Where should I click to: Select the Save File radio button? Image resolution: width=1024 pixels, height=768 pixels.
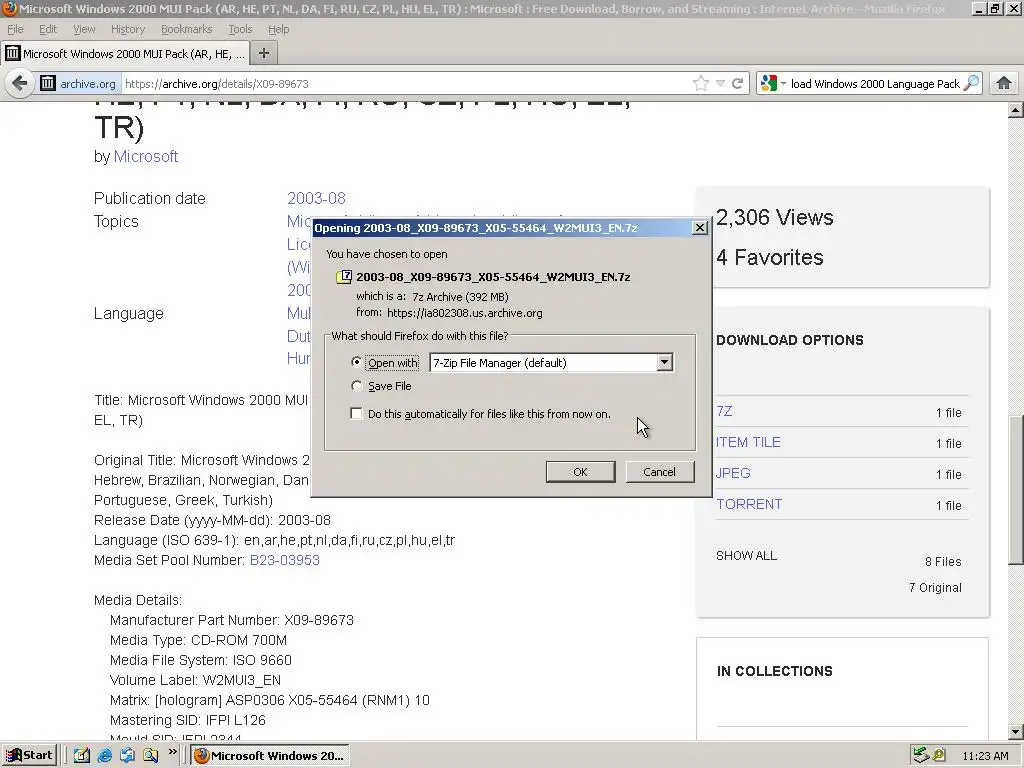coord(357,386)
